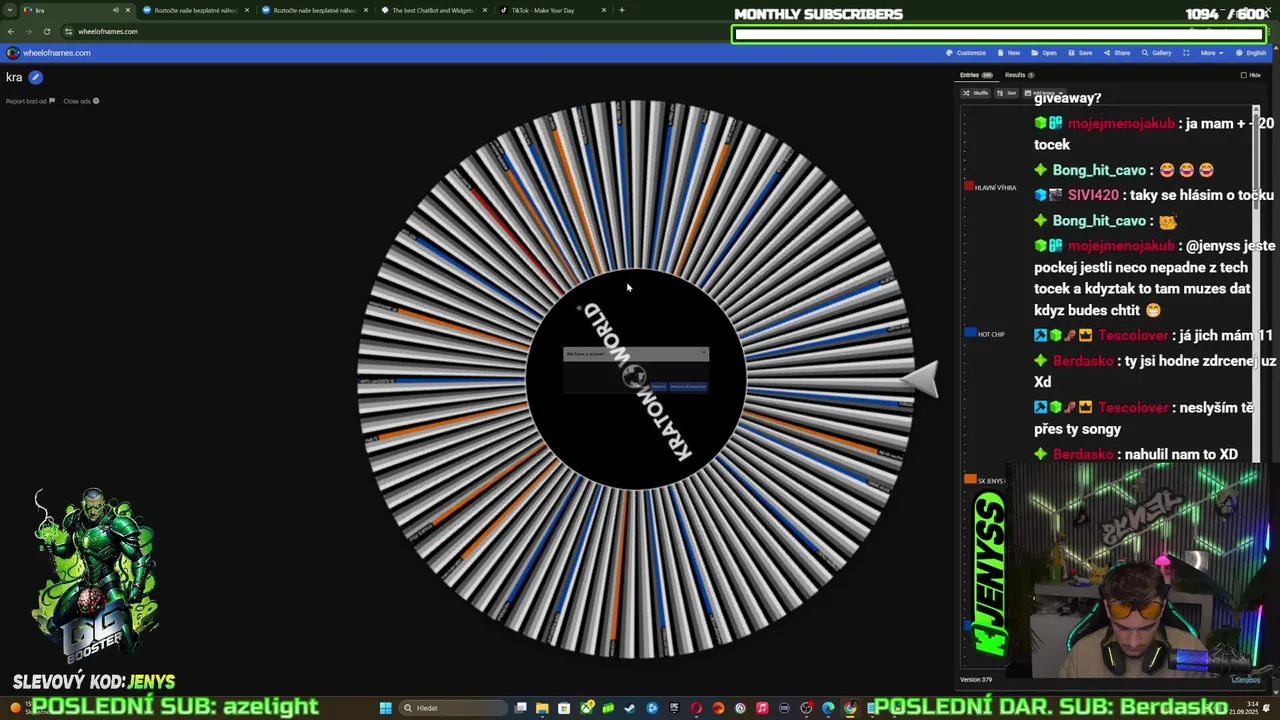The width and height of the screenshot is (1280, 720).
Task: Check the Hide checkbox
Action: point(1244,75)
